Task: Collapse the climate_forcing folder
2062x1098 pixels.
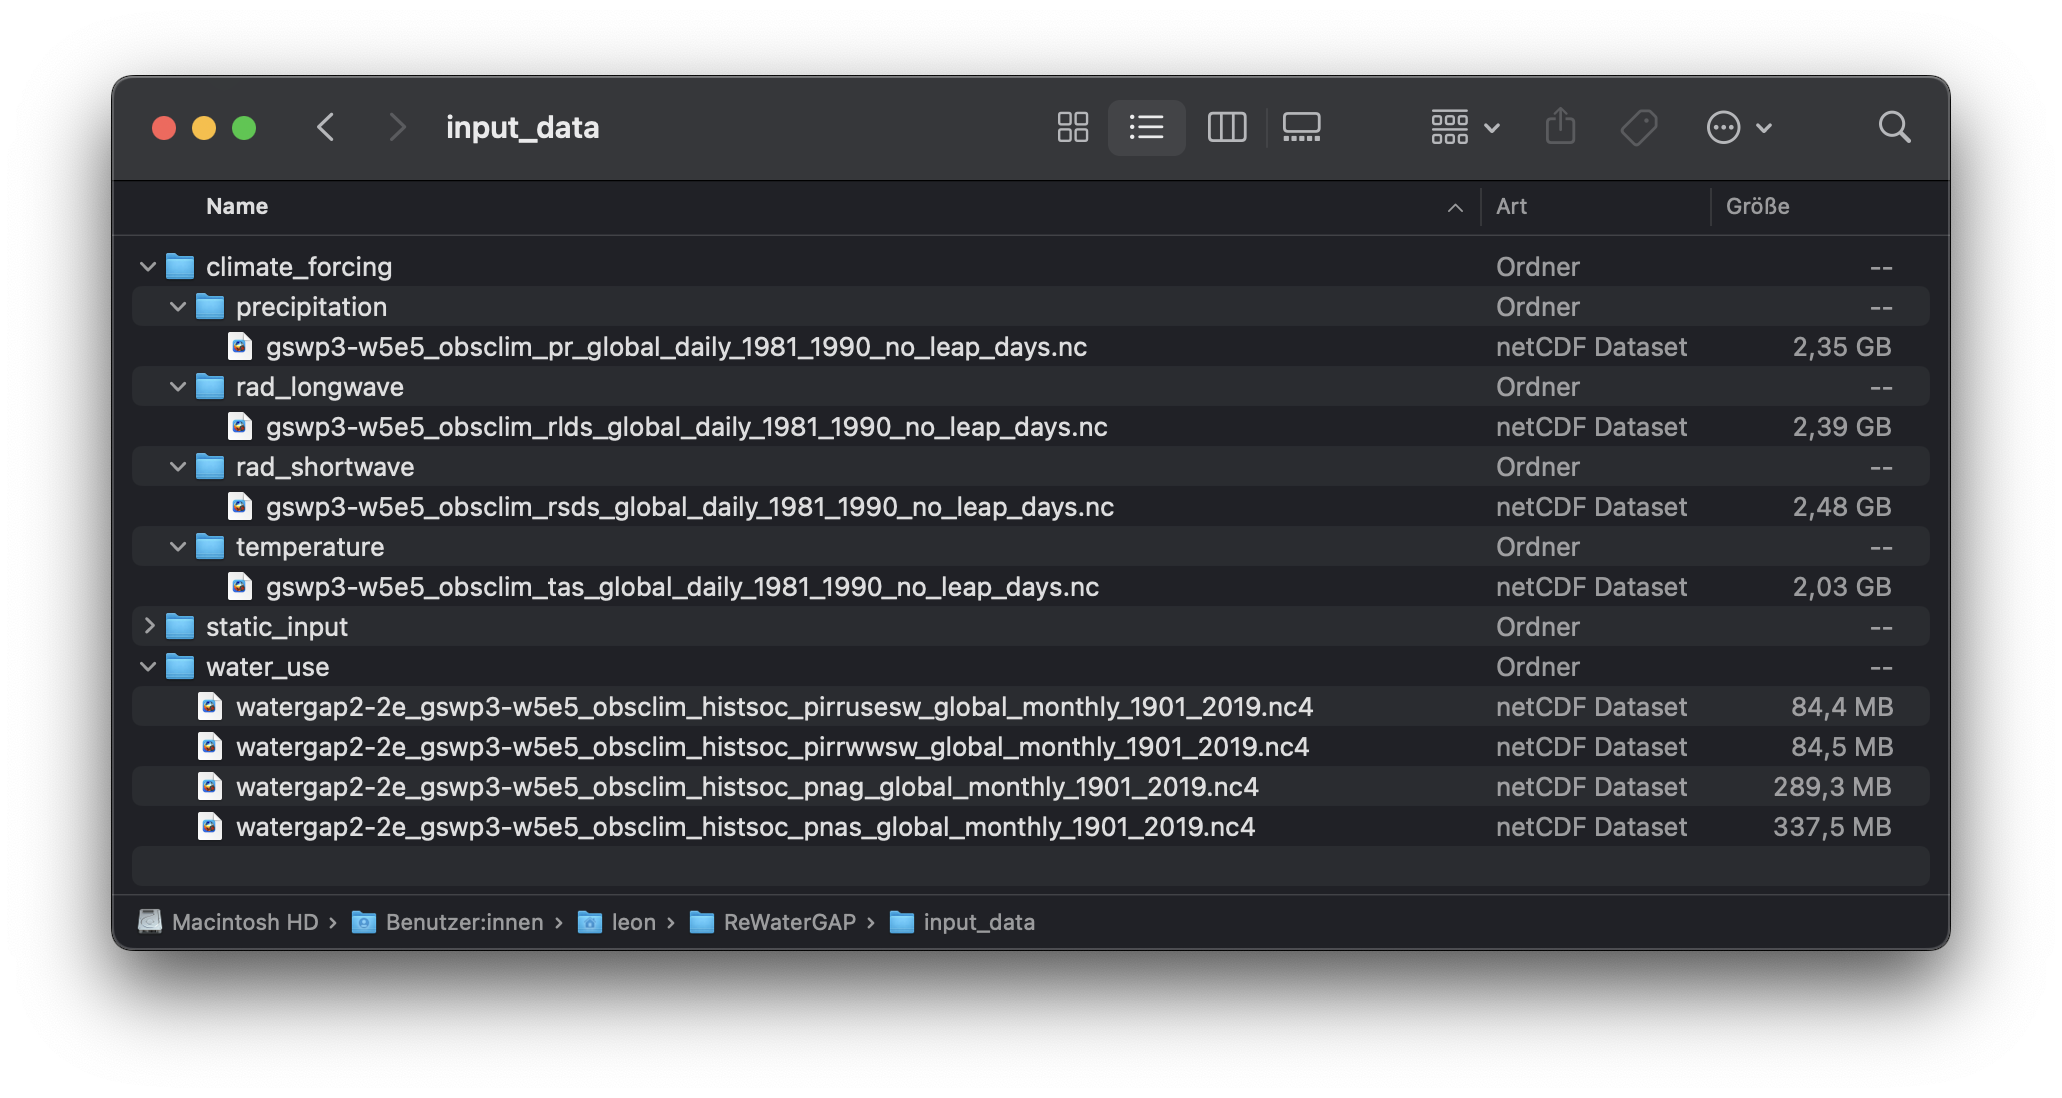Action: (x=148, y=267)
